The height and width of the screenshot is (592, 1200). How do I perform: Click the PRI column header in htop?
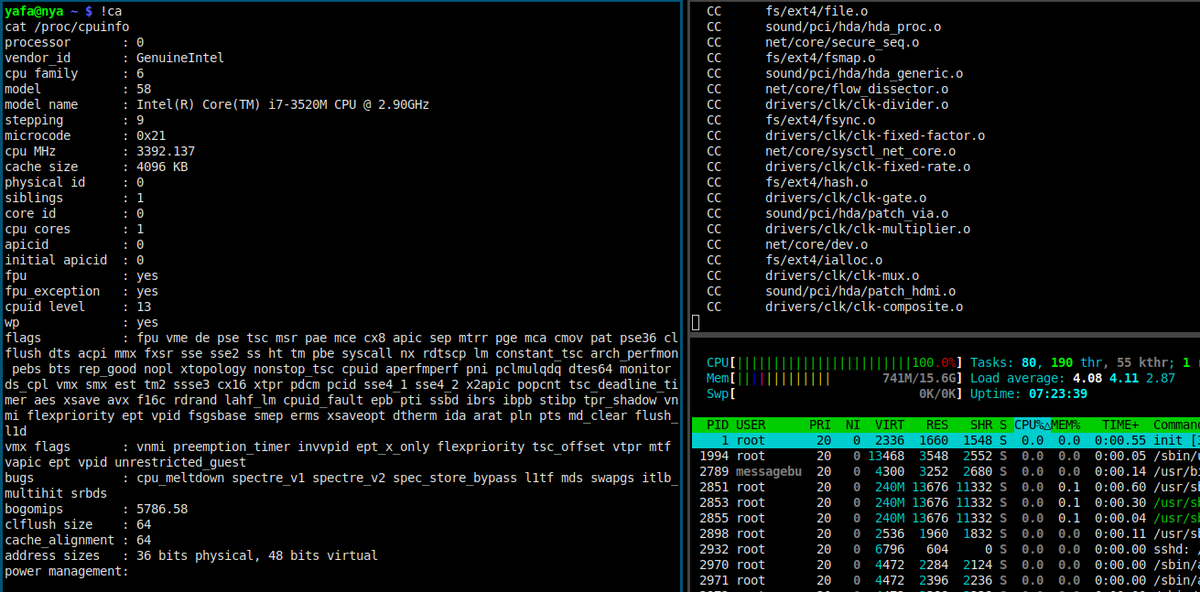(x=819, y=425)
